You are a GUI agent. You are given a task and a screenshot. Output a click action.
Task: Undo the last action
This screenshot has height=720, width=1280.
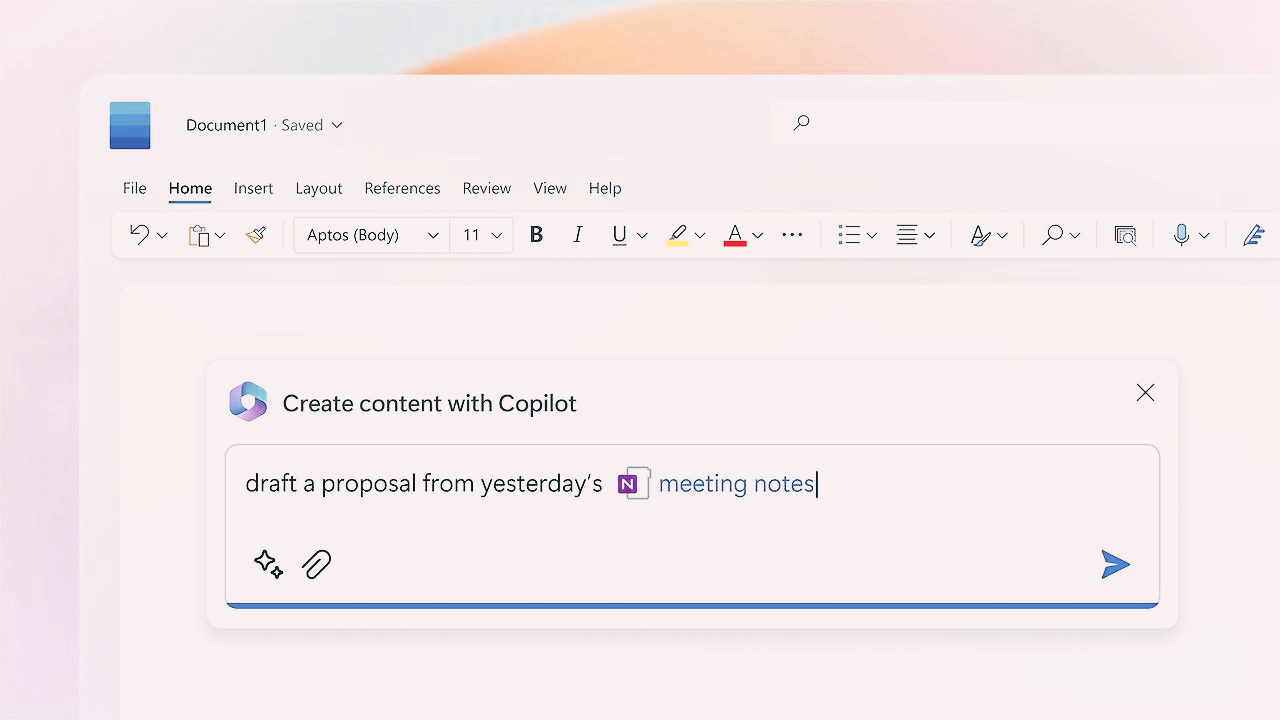click(139, 235)
